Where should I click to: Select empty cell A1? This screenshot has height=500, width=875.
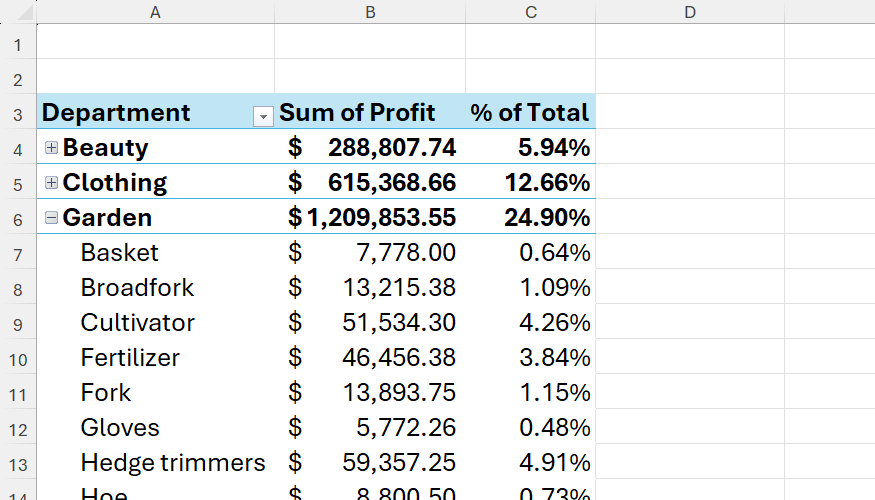[x=156, y=41]
